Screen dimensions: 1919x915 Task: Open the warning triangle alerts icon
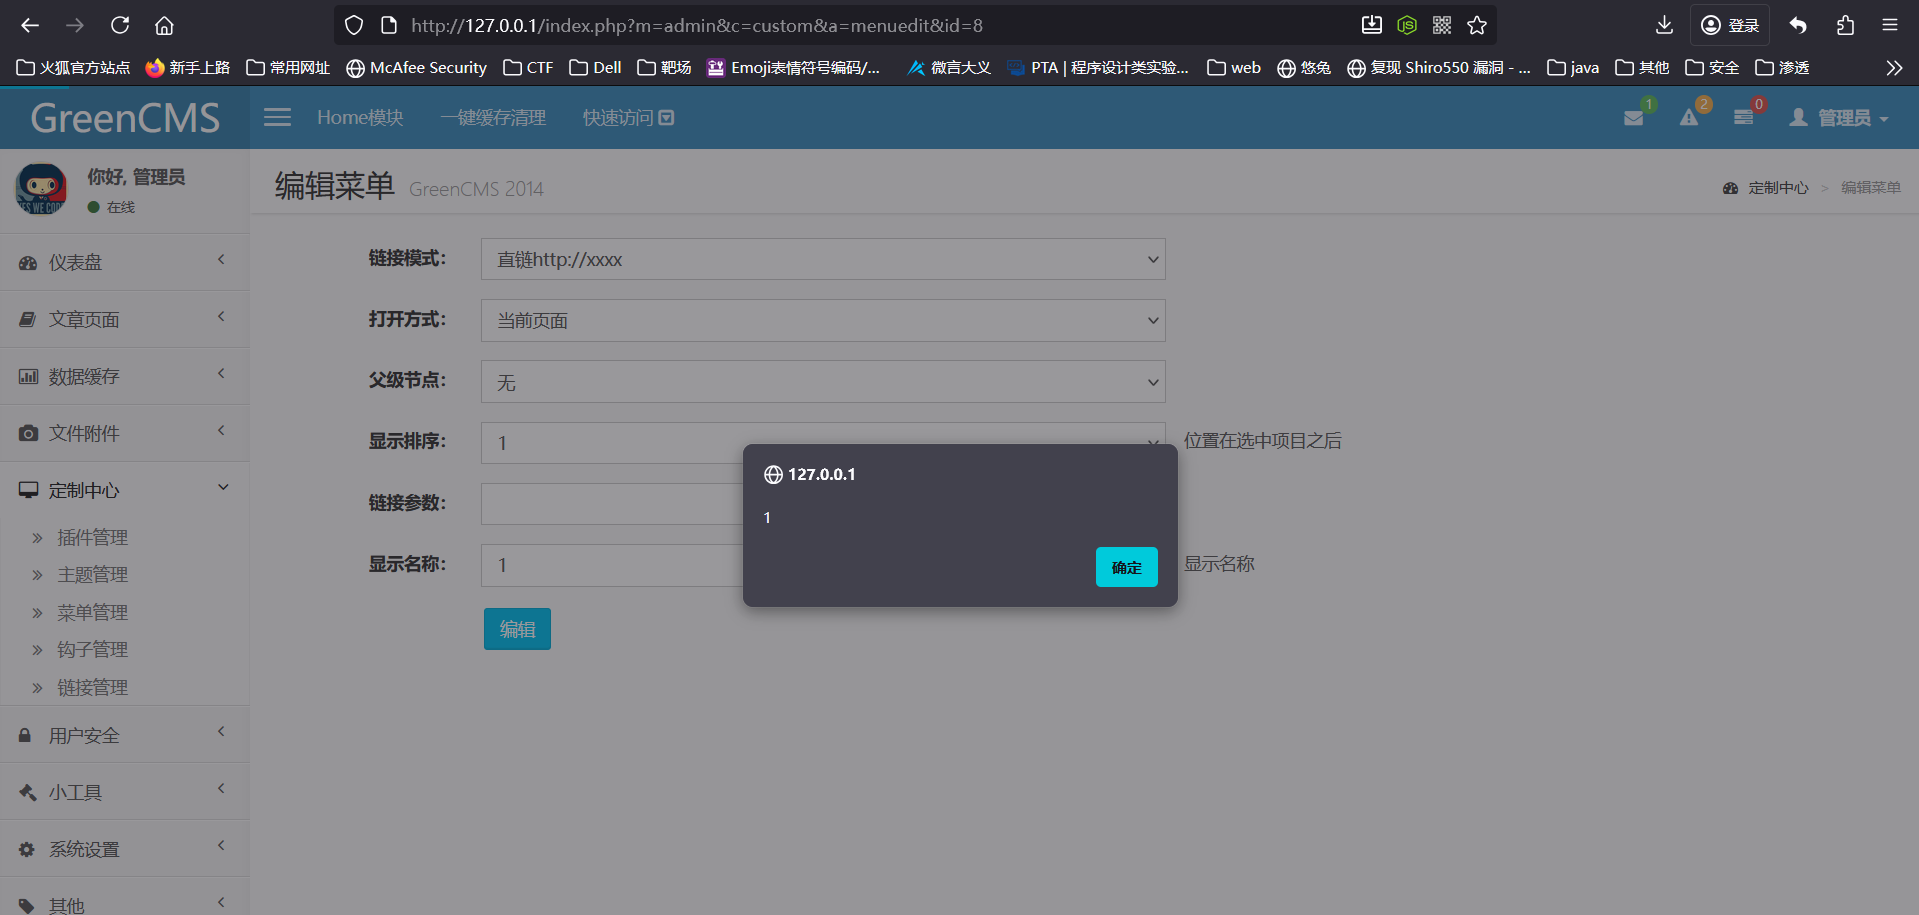(x=1689, y=118)
